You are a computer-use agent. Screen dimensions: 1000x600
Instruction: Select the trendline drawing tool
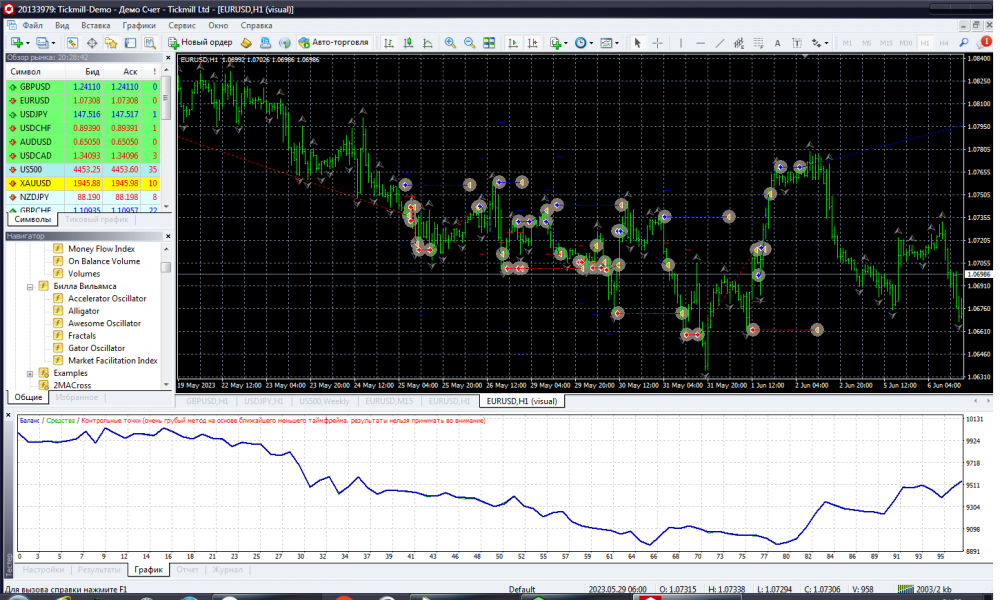click(721, 43)
